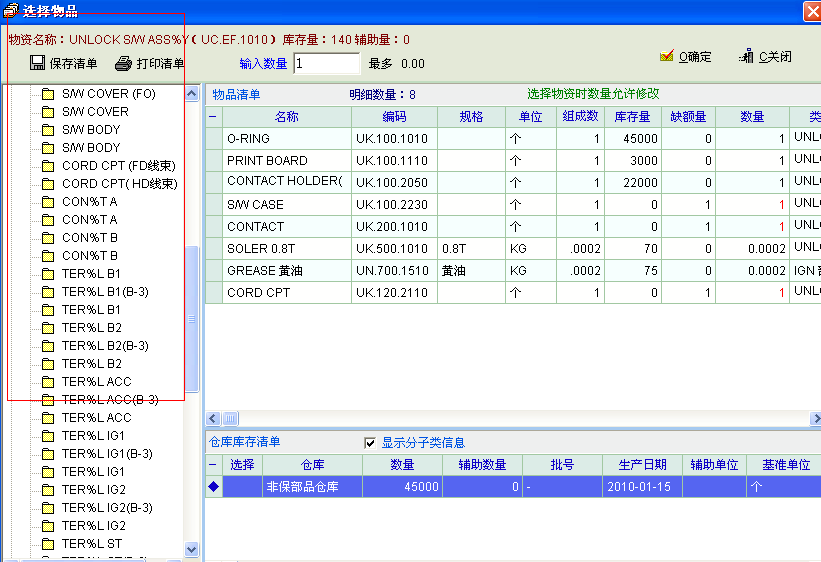821x562 pixels.
Task: Click the row selector beside O-RING
Action: pyautogui.click(x=213, y=139)
